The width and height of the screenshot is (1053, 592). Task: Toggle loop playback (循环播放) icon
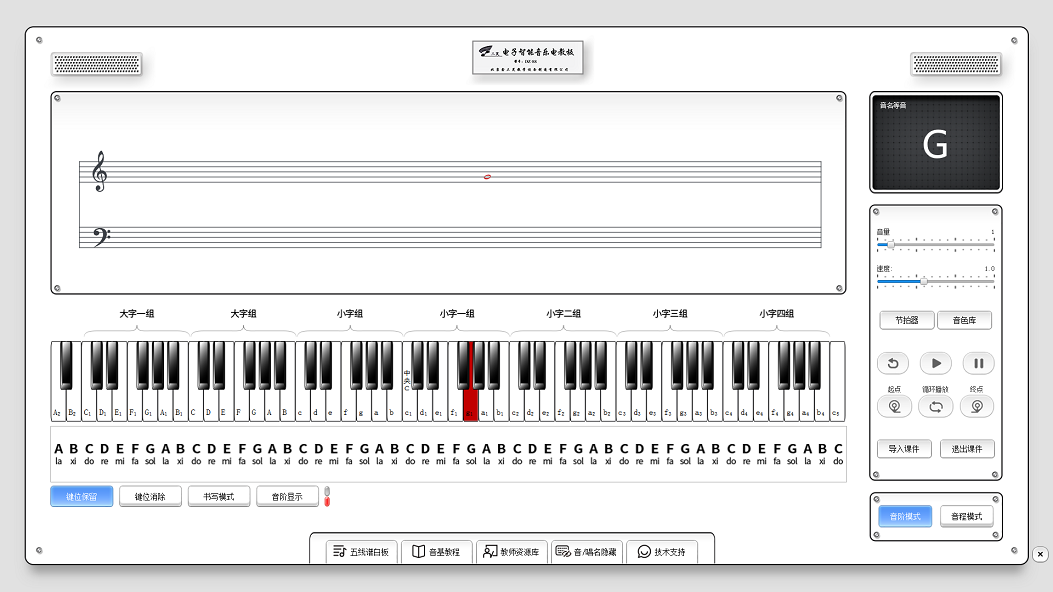(x=935, y=406)
